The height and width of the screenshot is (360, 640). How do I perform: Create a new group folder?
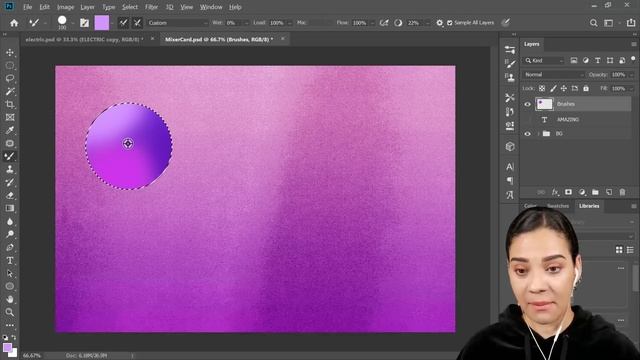[x=595, y=192]
